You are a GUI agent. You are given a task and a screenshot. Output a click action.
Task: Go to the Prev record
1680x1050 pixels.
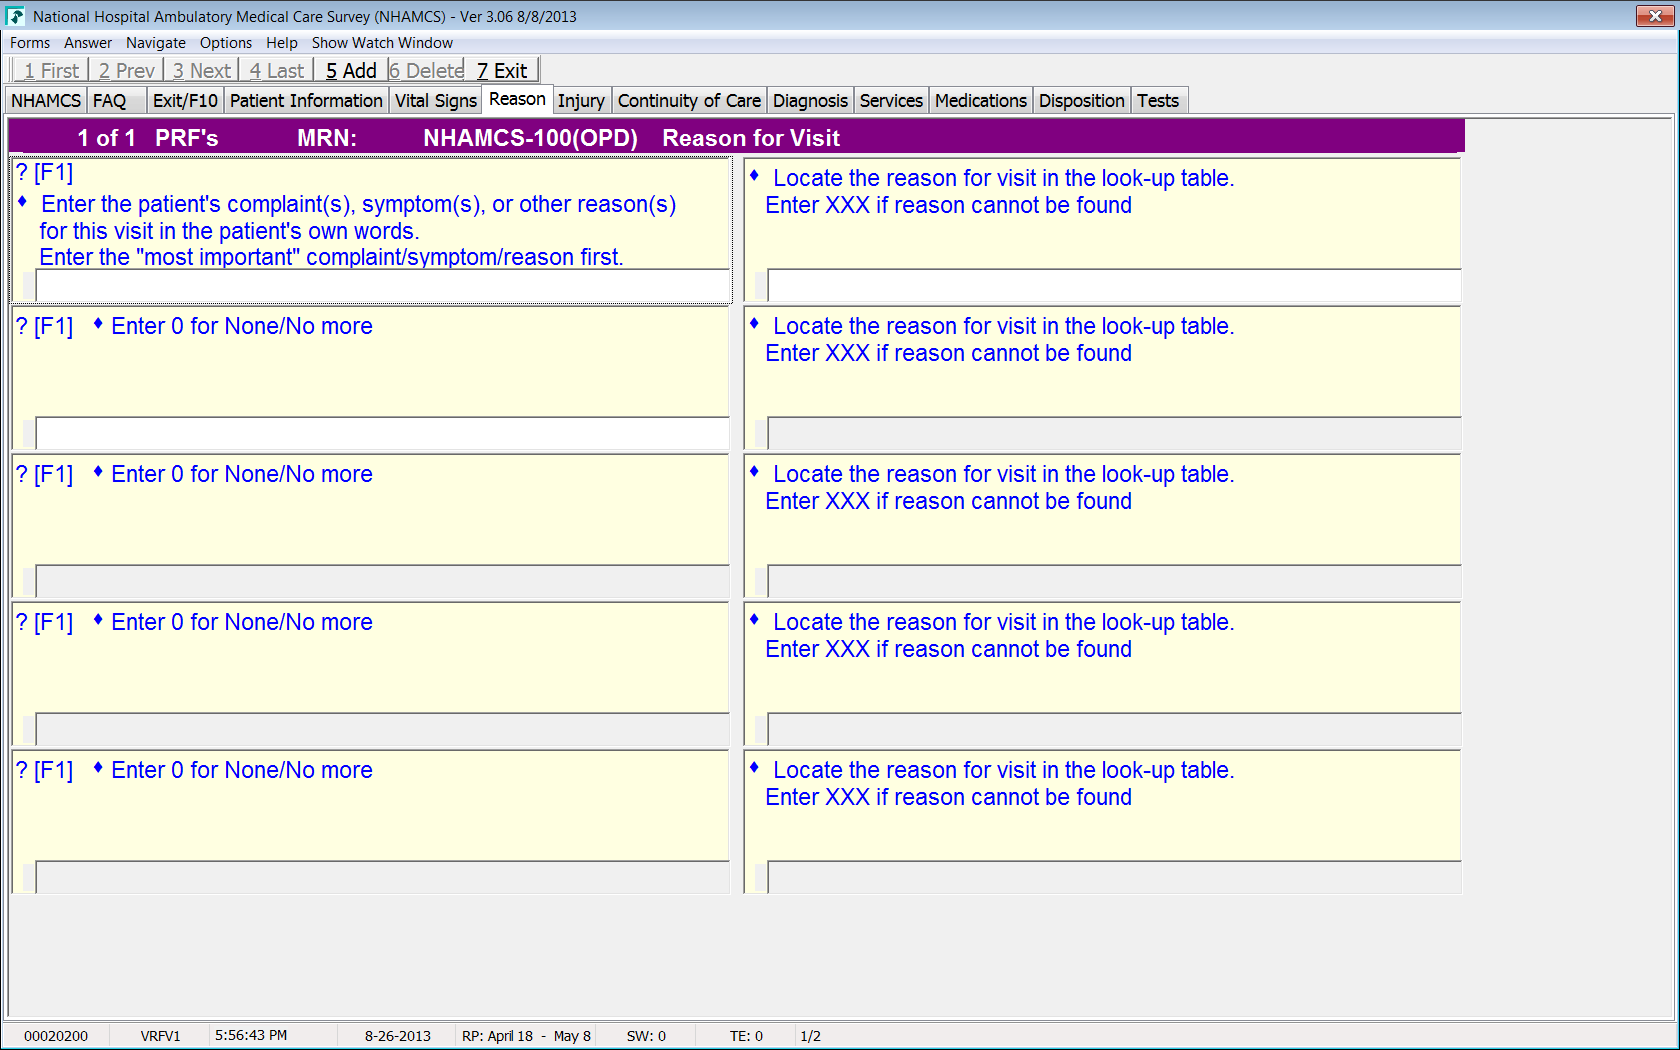(x=126, y=71)
